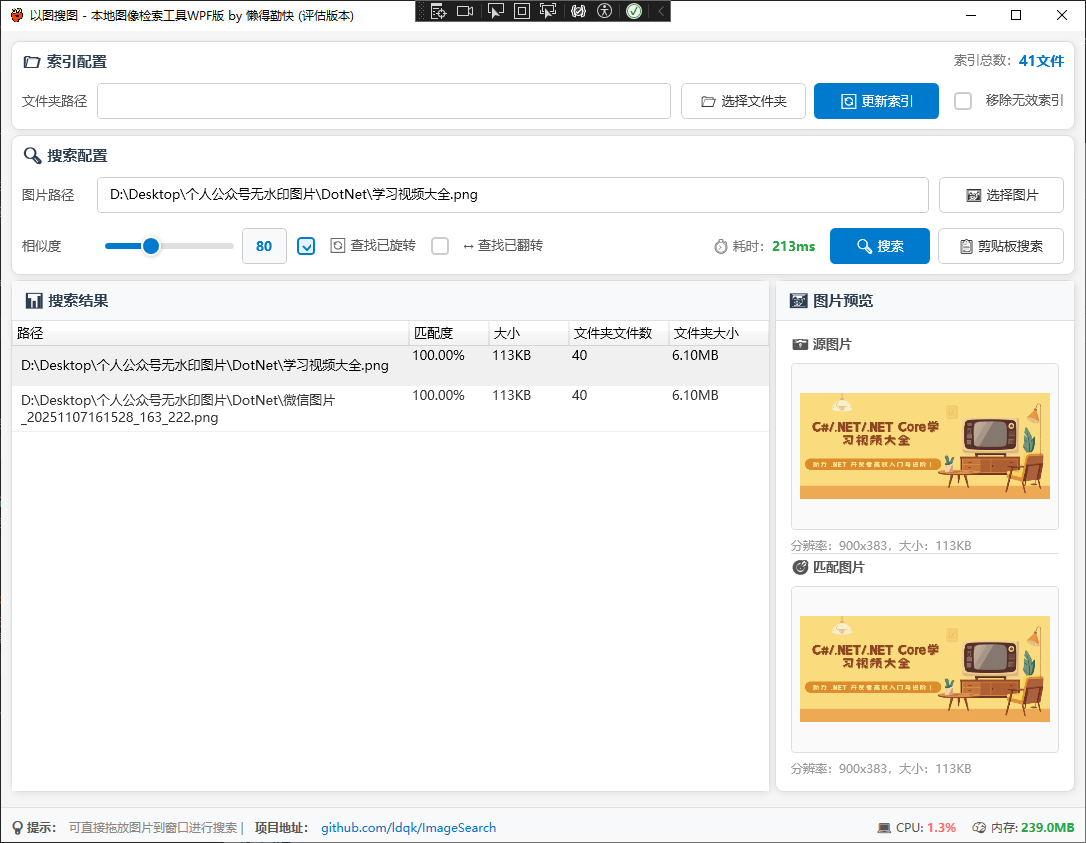Screen dimensions: 1086x843
Task: Click the video camera icon on capture toolbar
Action: (x=464, y=11)
